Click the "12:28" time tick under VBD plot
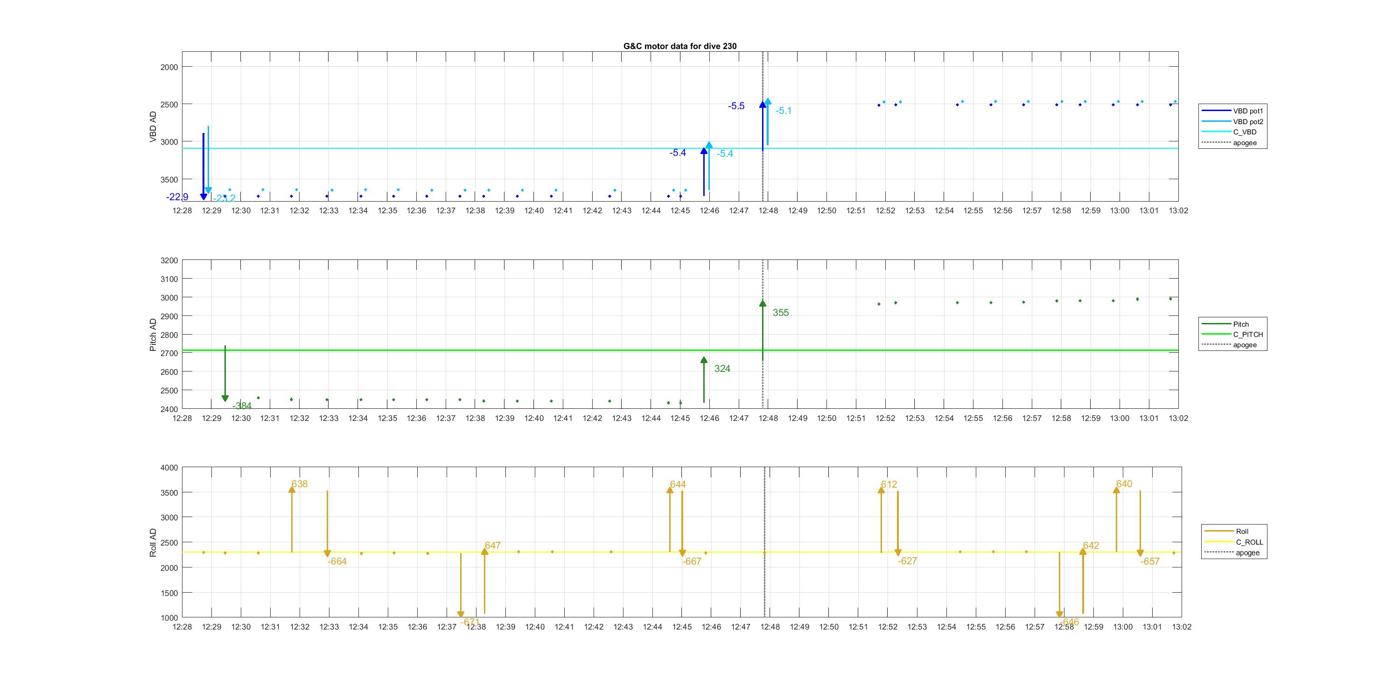The image size is (1400, 693). (182, 211)
